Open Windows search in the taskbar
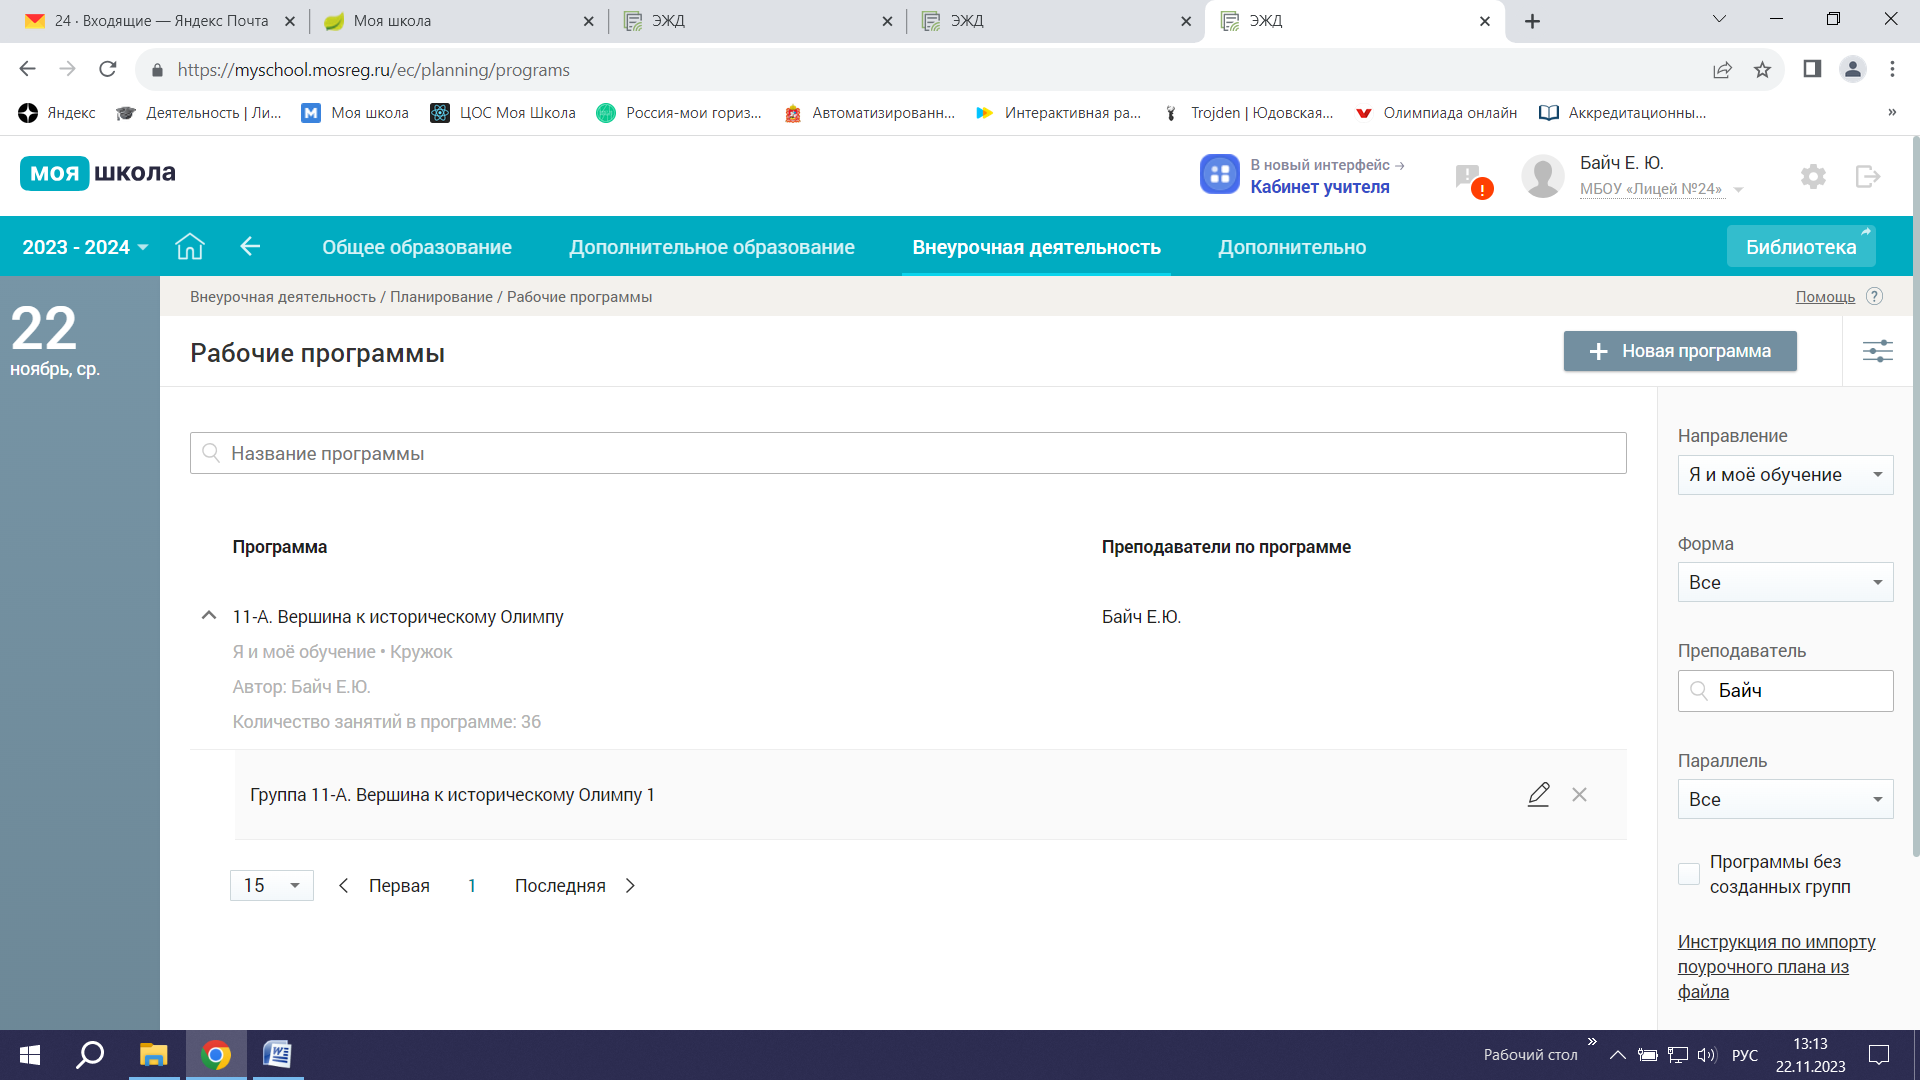This screenshot has width=1920, height=1080. (91, 1054)
